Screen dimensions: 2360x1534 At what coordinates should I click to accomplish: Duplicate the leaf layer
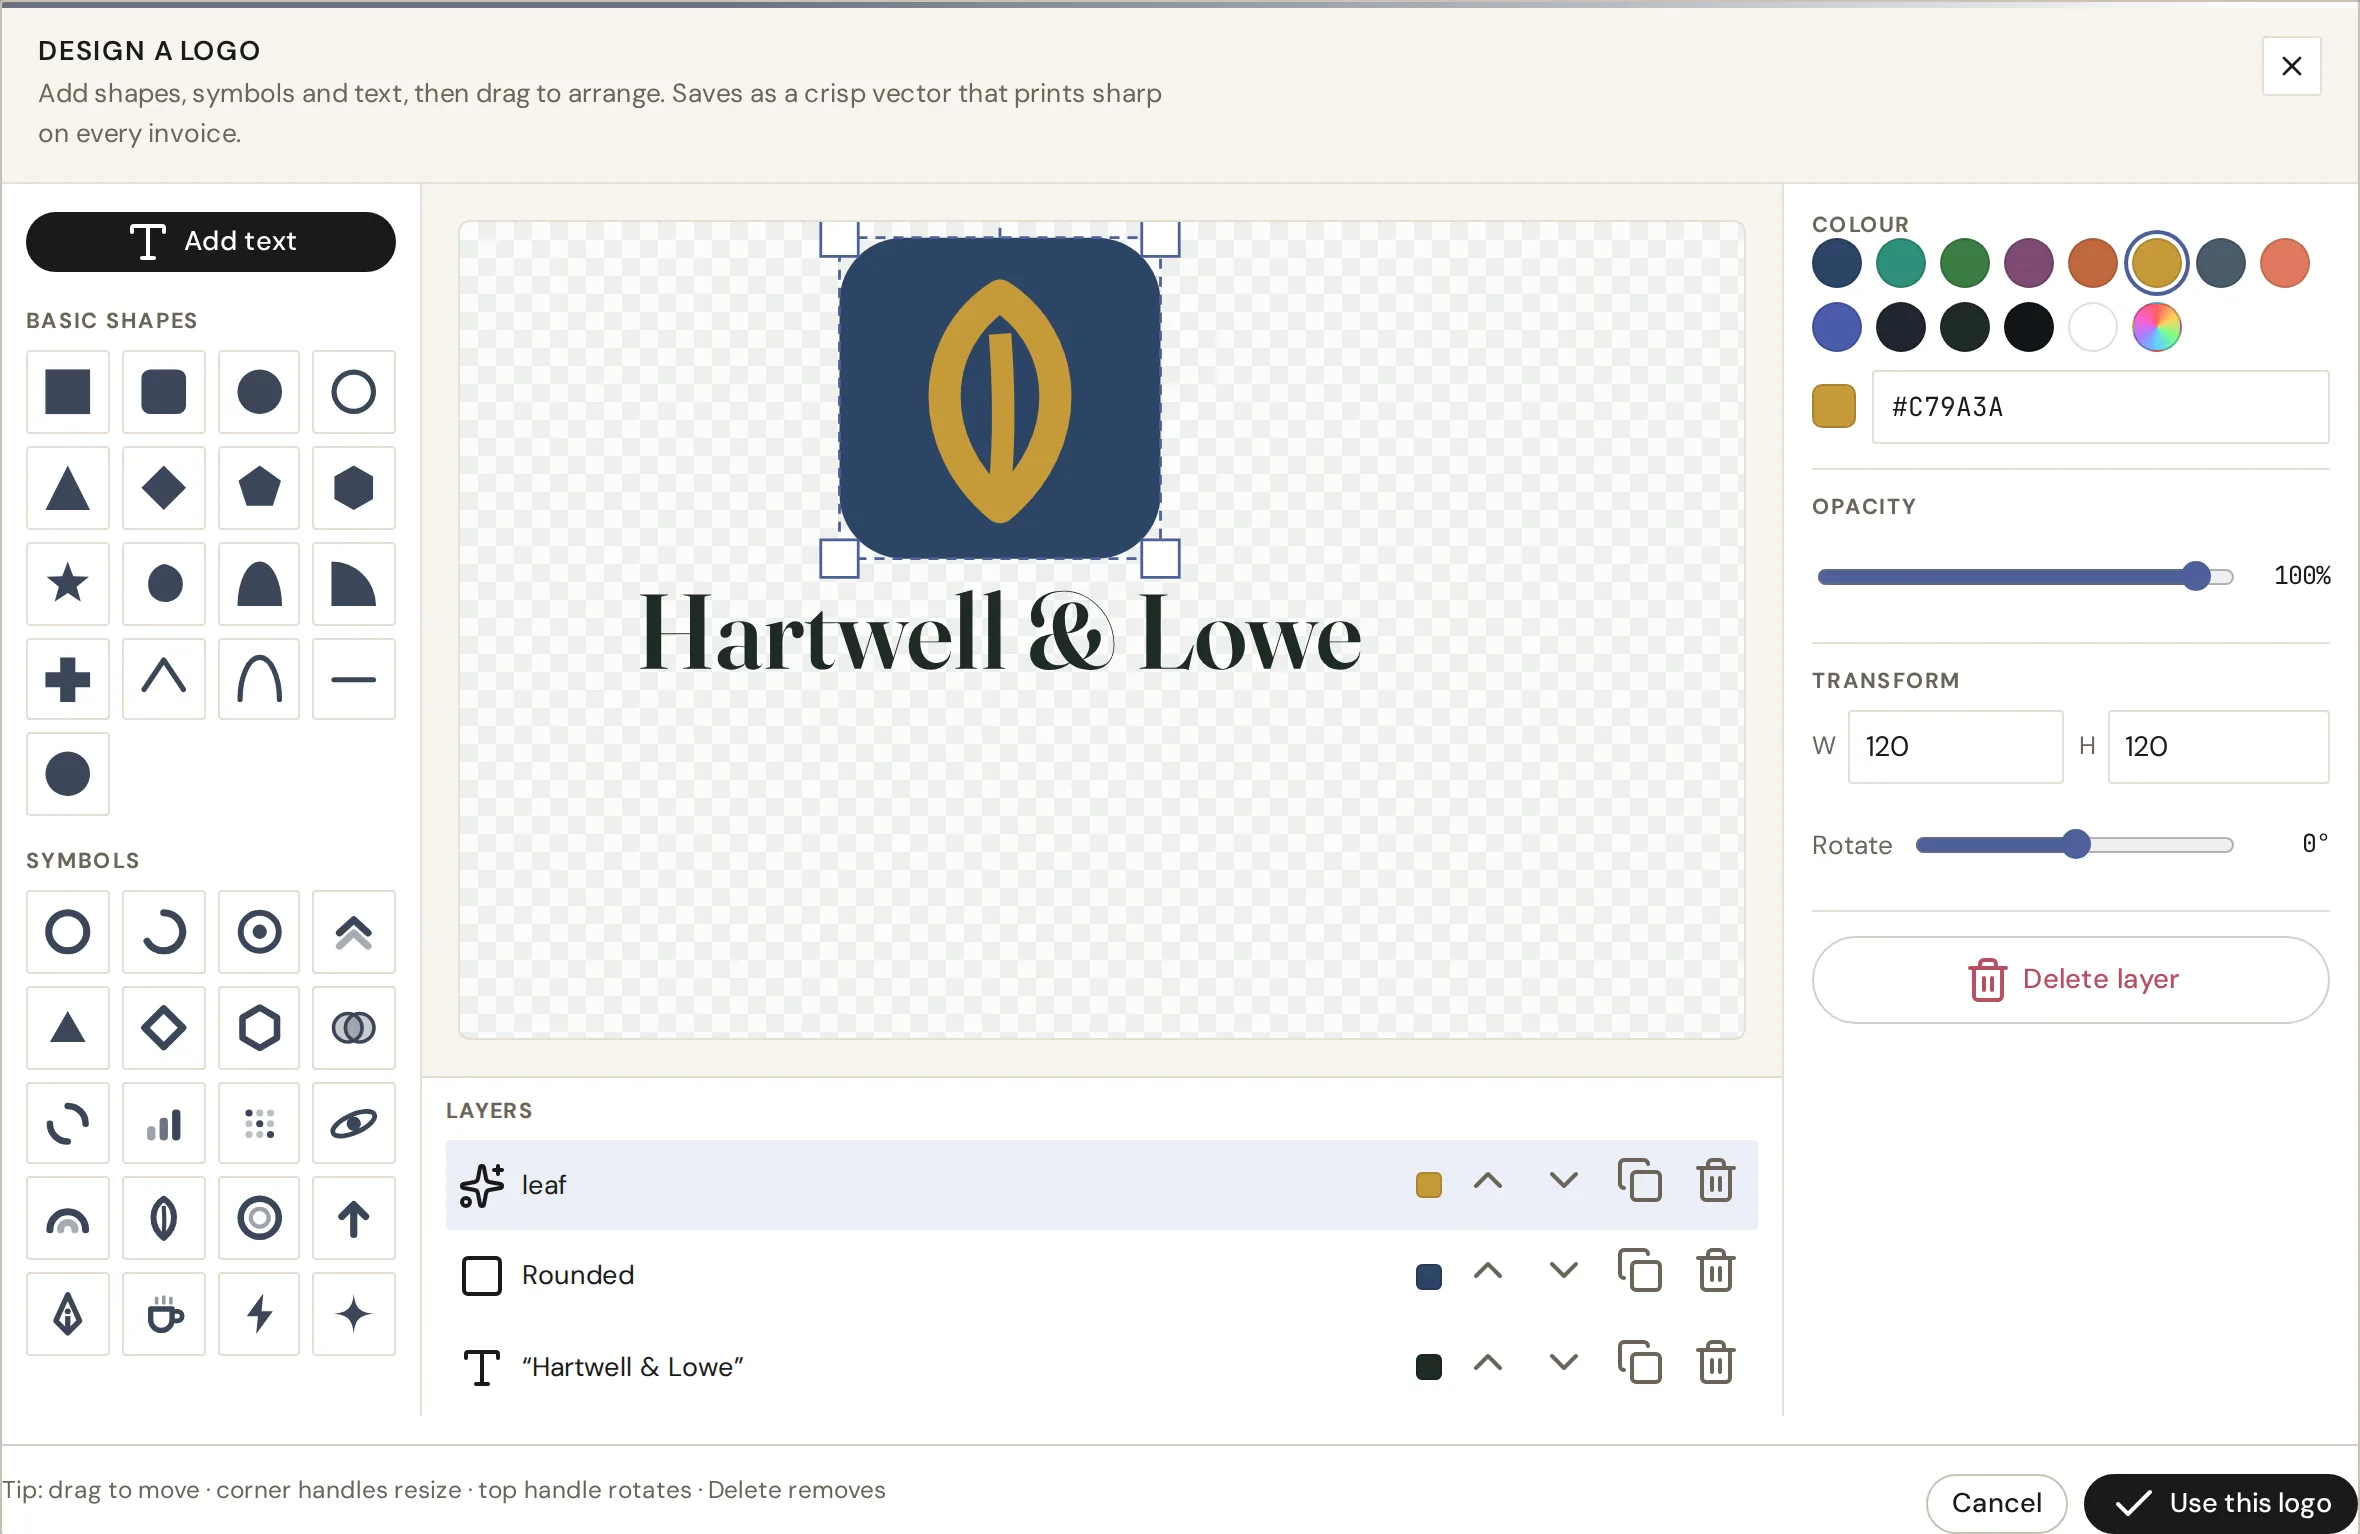[1640, 1181]
